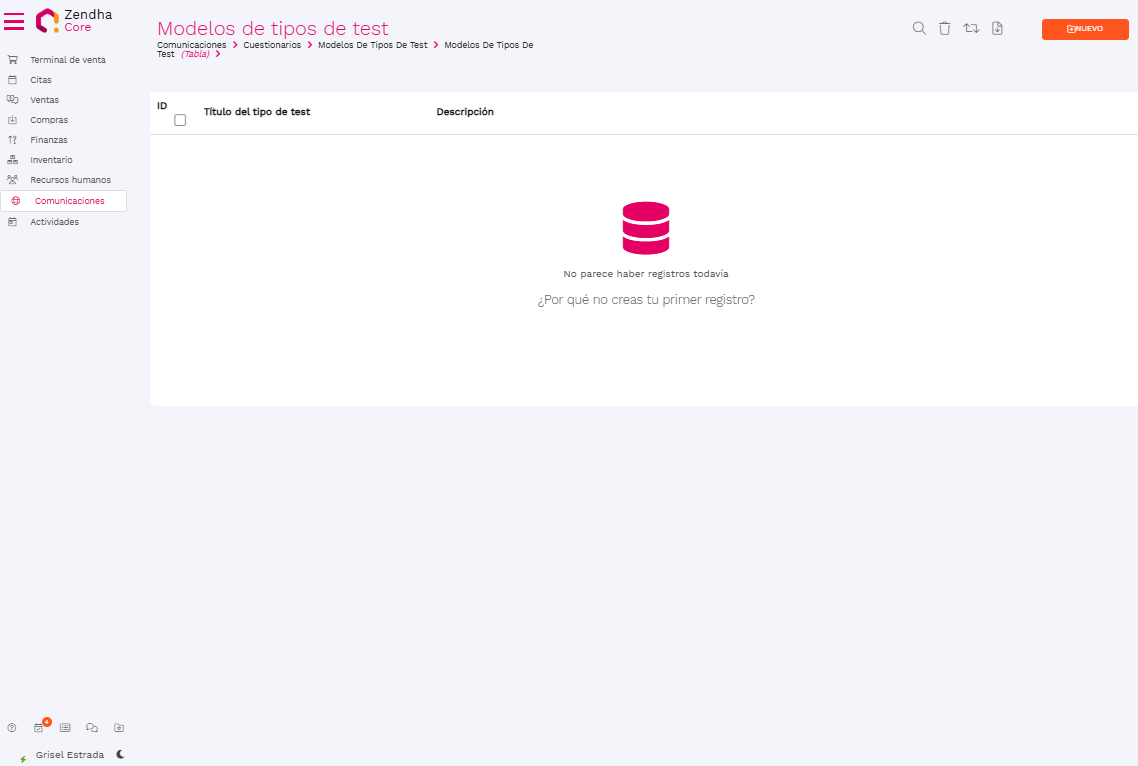Click the refresh arrows icon
1138x766 pixels.
tap(971, 29)
